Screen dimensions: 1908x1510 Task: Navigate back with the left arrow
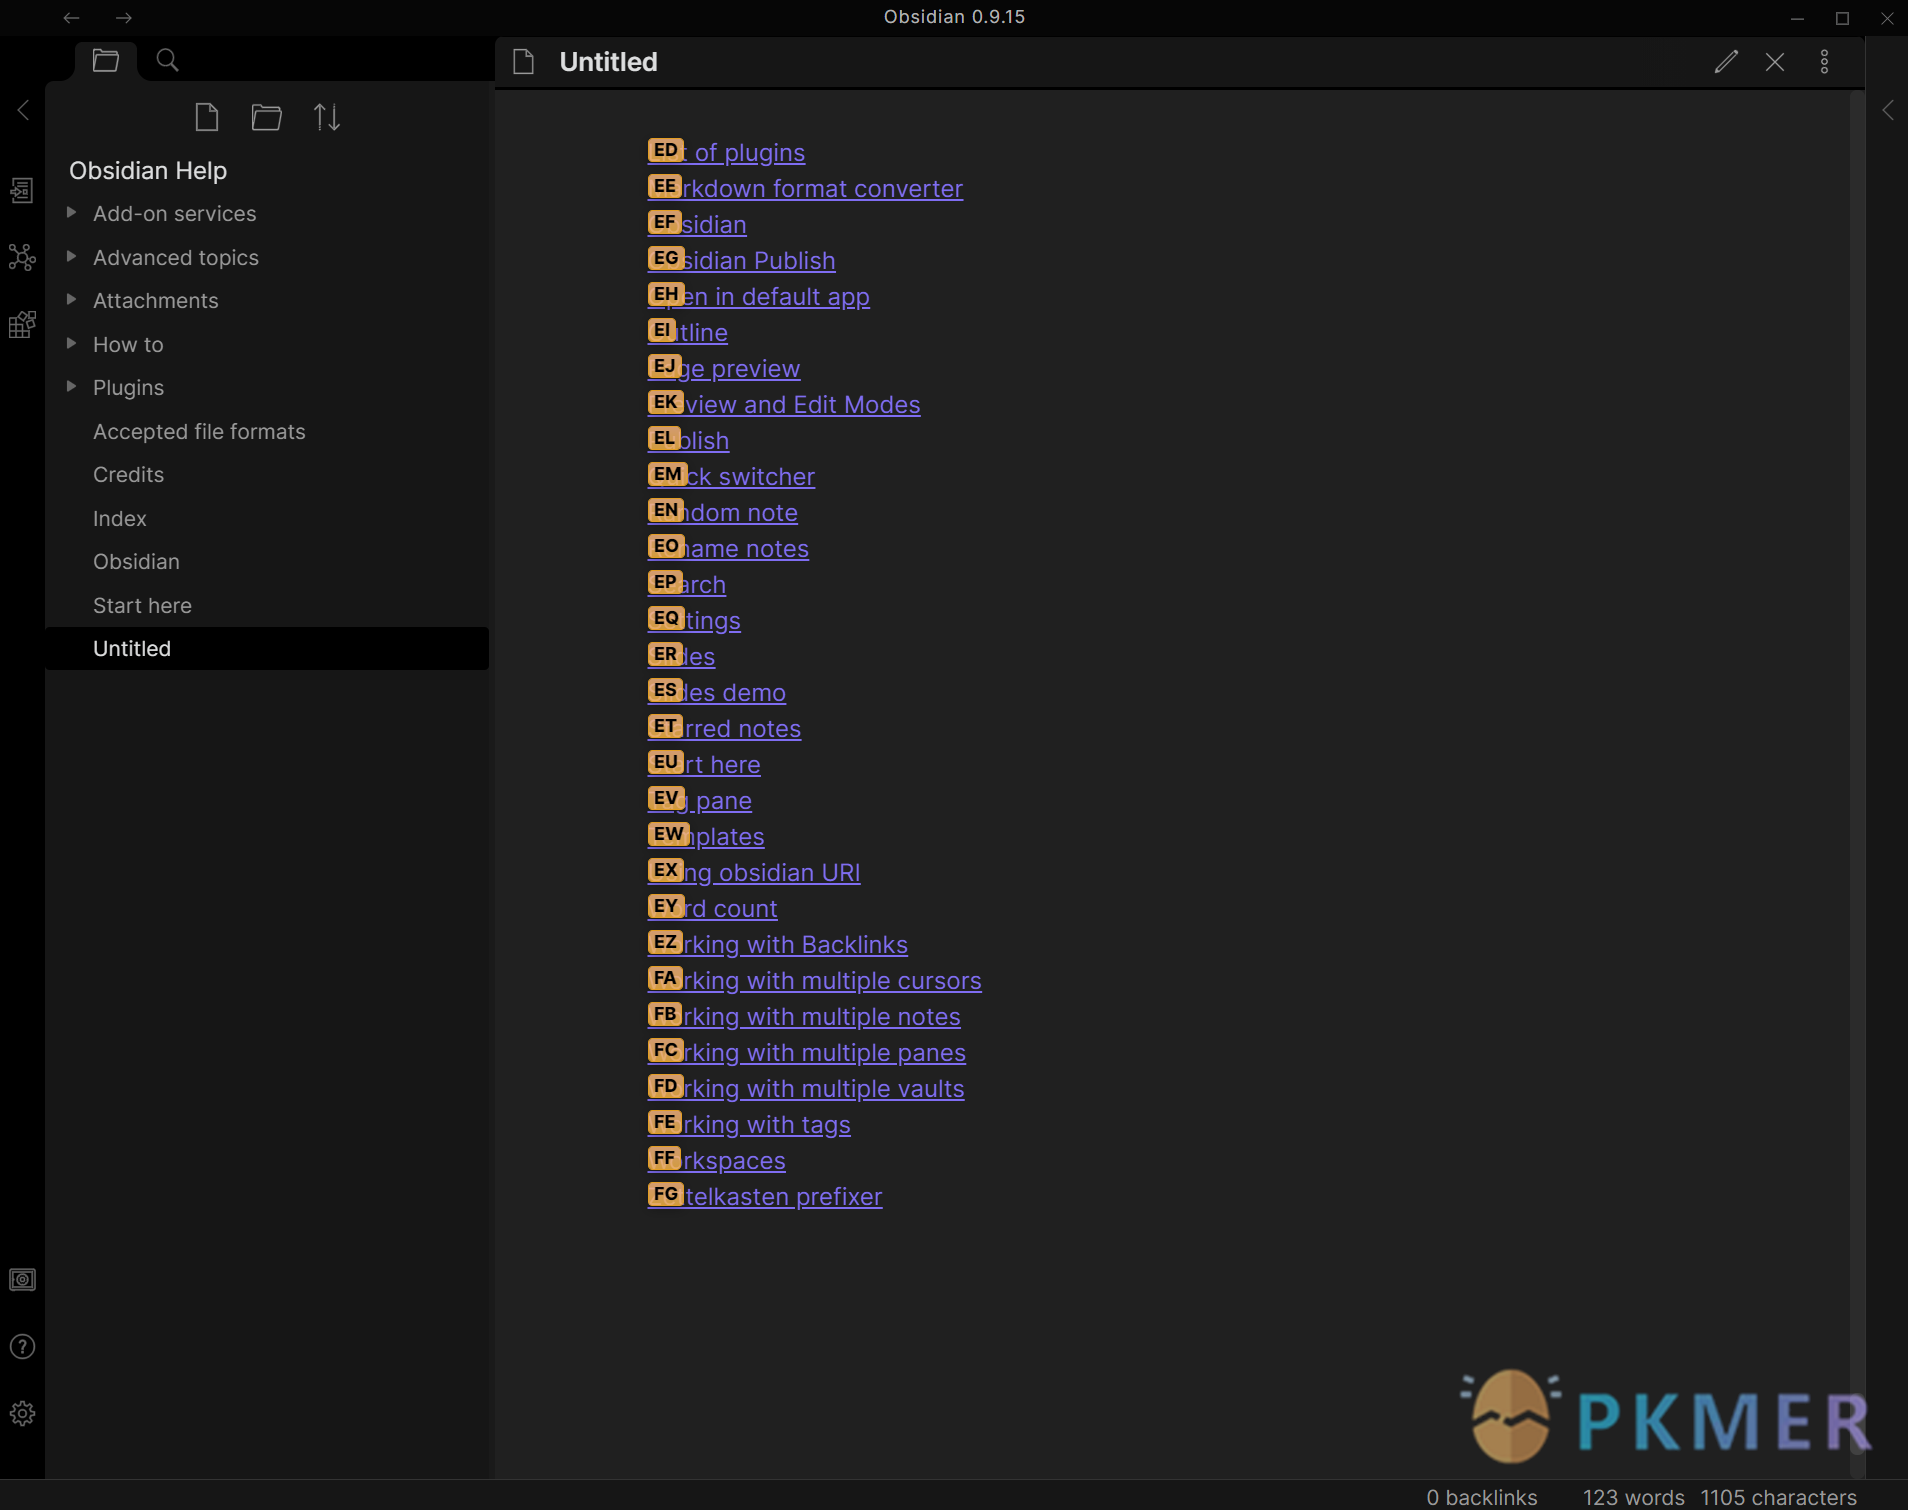pos(71,18)
